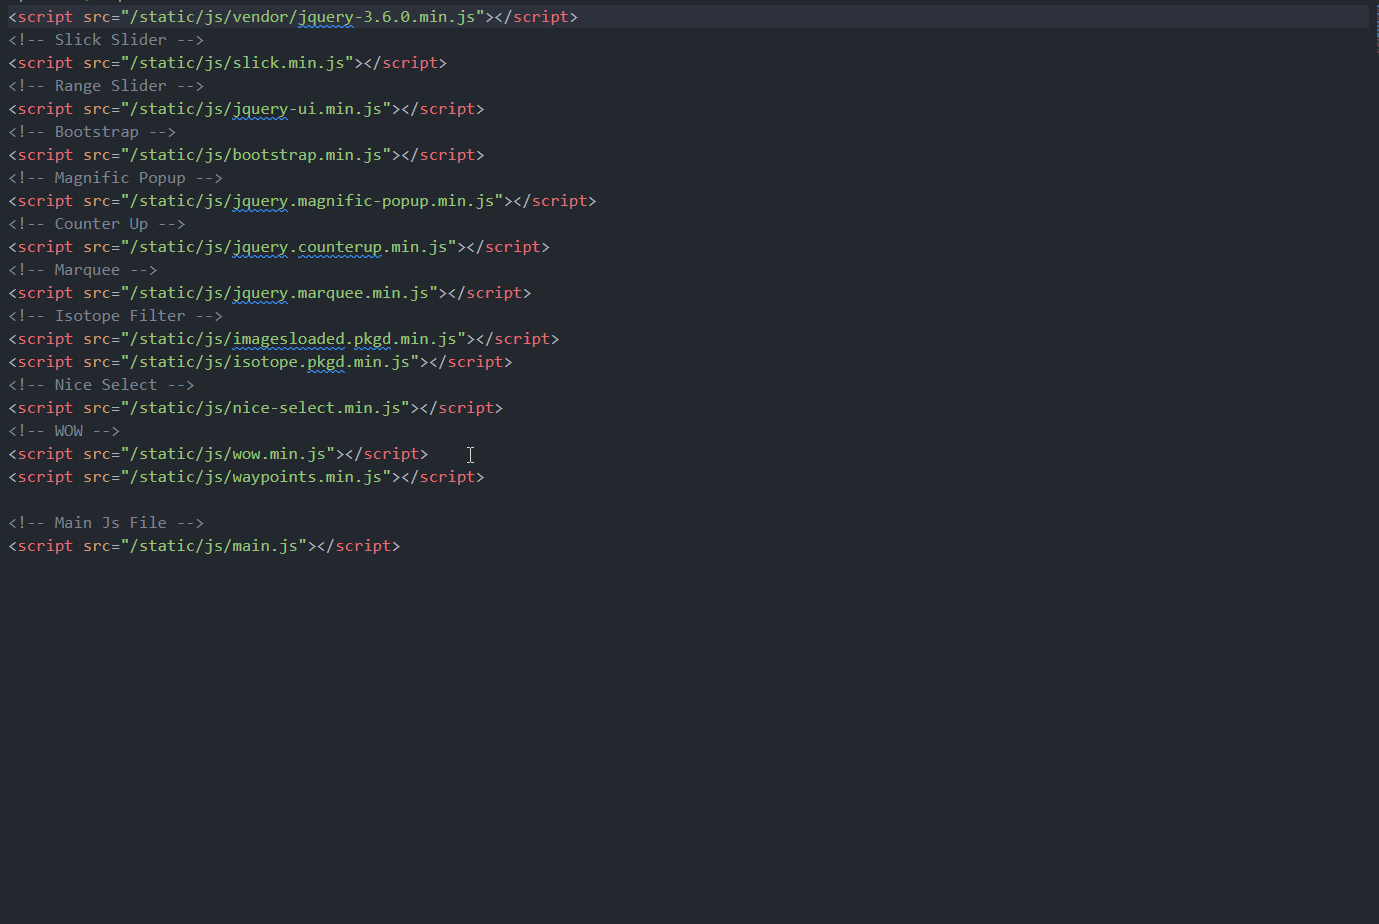Viewport: 1379px width, 924px height.
Task: Click the Marquee comment line
Action: pos(83,270)
